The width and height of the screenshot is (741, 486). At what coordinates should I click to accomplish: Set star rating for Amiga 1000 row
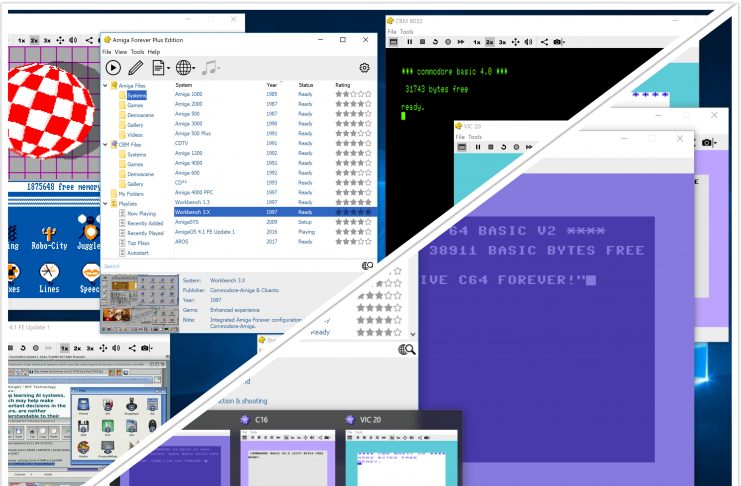[353, 94]
